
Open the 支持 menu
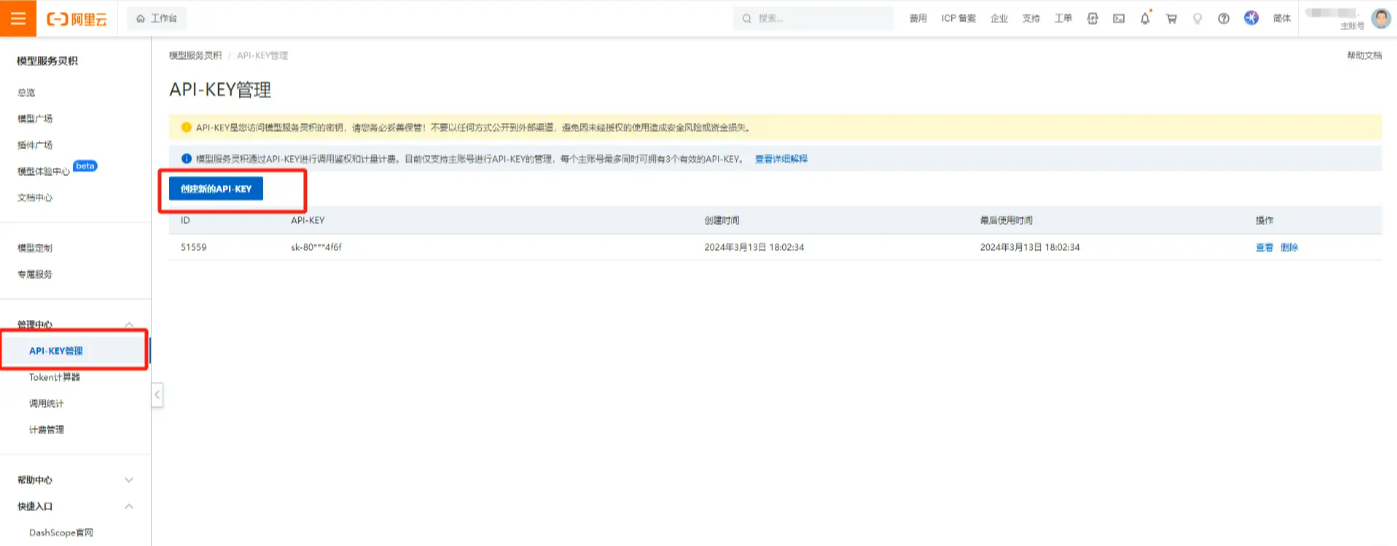[1031, 18]
